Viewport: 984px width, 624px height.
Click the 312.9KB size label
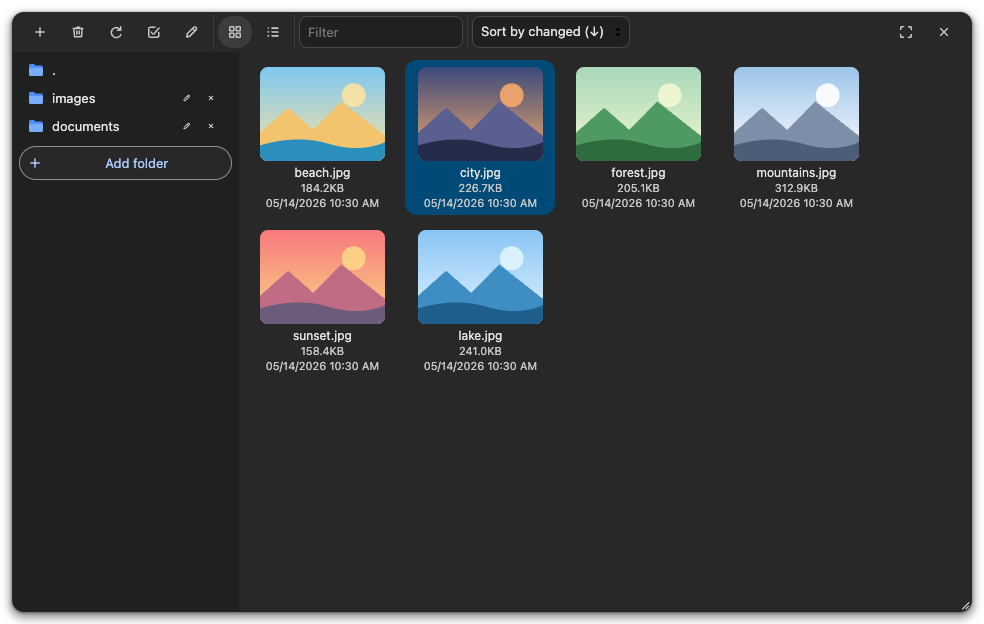[x=796, y=188]
